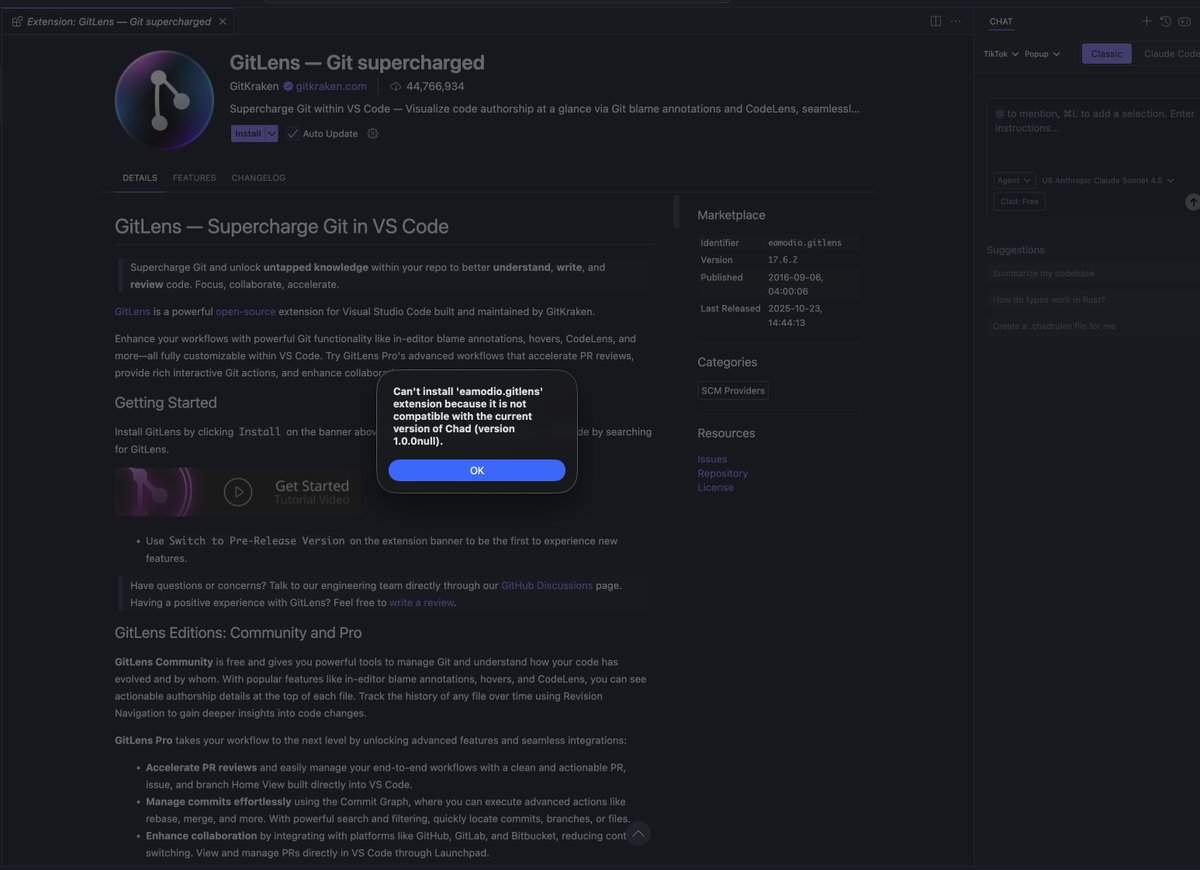The image size is (1200, 870).
Task: Click 'Getting Started' readme heading
Action: [x=166, y=402]
